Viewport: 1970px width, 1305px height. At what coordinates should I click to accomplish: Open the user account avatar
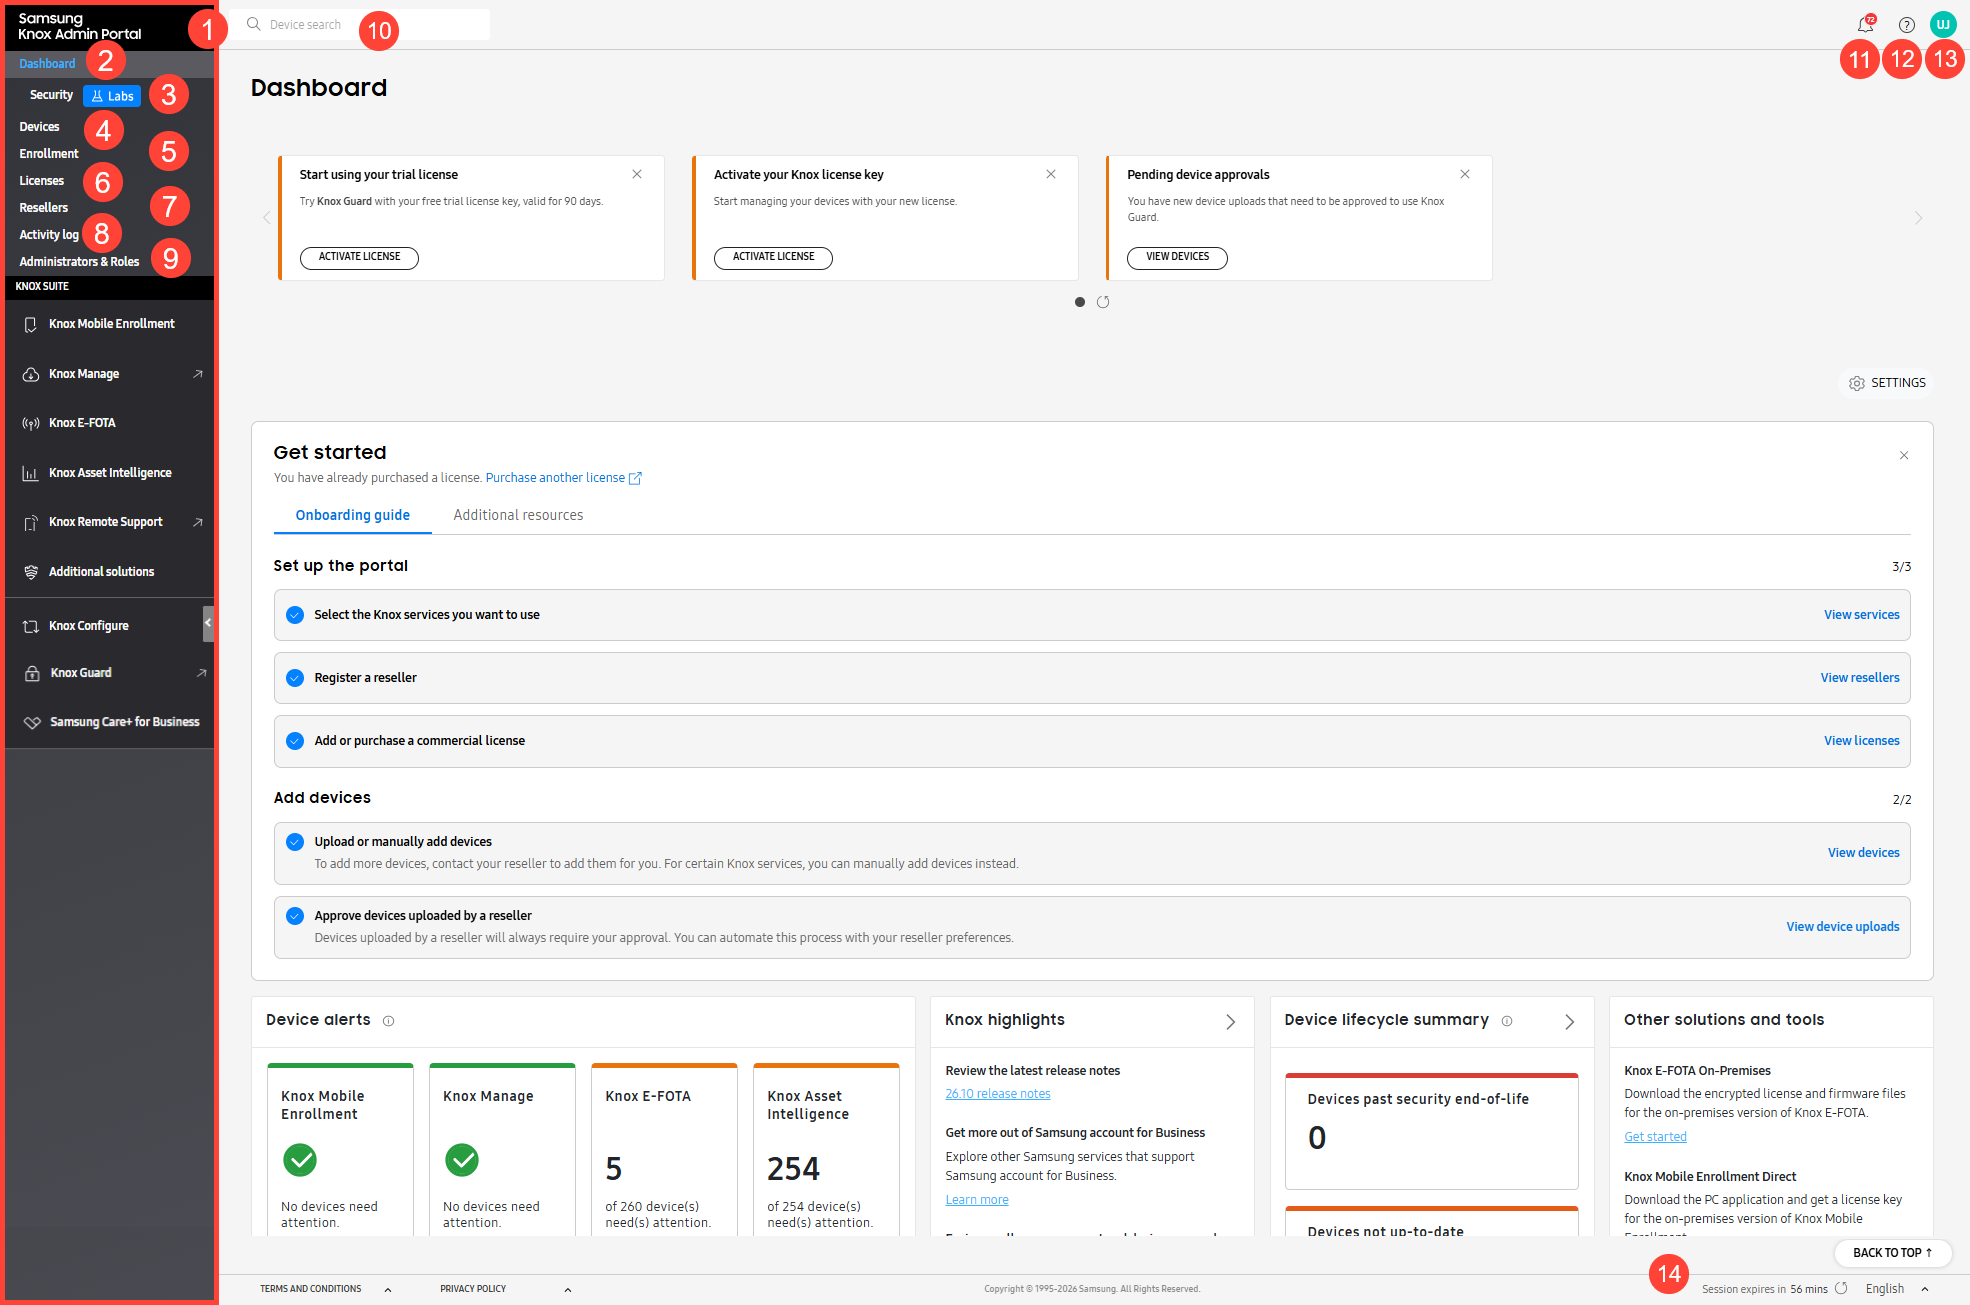tap(1943, 24)
